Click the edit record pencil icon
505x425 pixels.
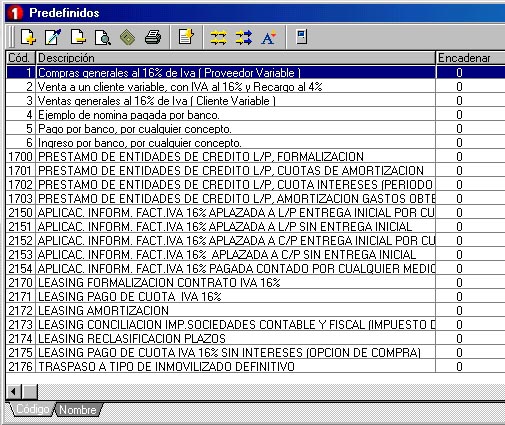click(x=53, y=37)
